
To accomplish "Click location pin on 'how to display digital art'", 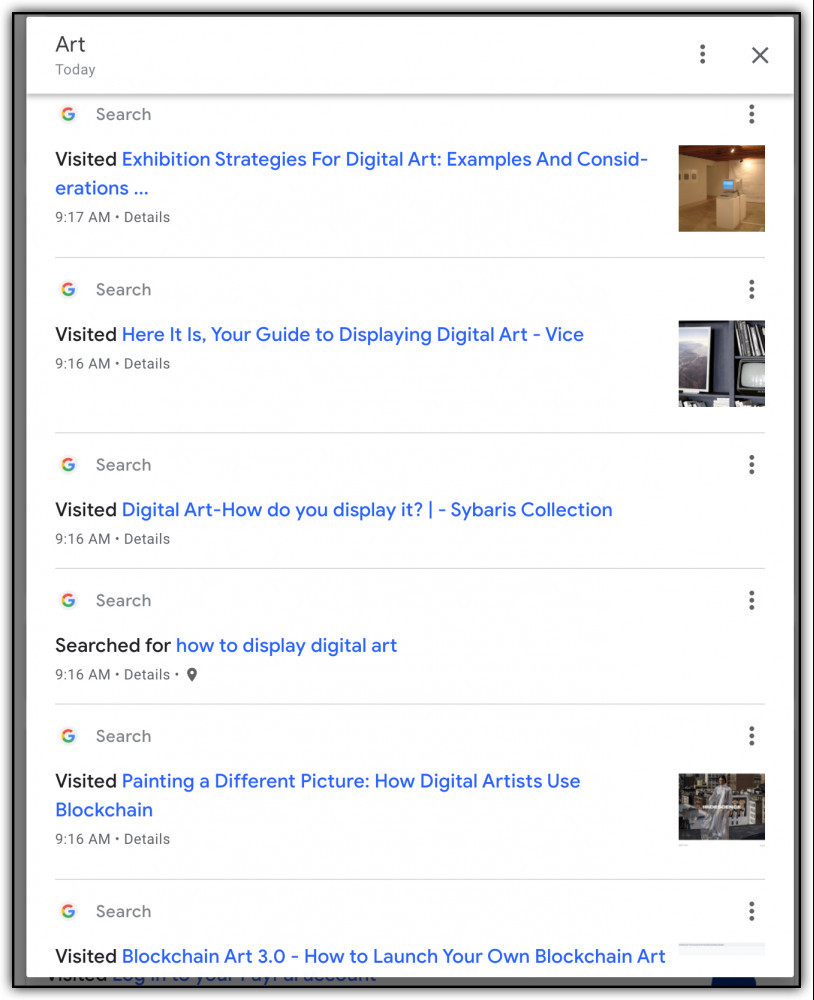I will coord(191,675).
